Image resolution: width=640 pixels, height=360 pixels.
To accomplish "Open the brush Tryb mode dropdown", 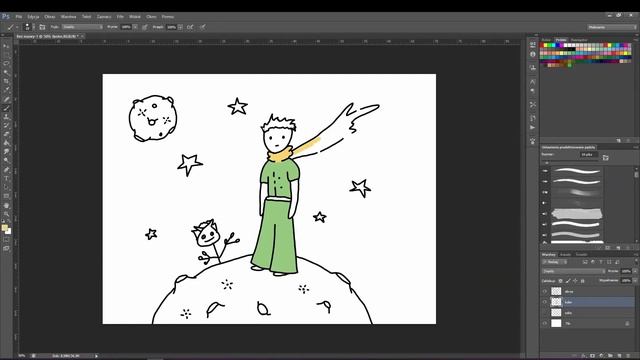I will [x=82, y=27].
